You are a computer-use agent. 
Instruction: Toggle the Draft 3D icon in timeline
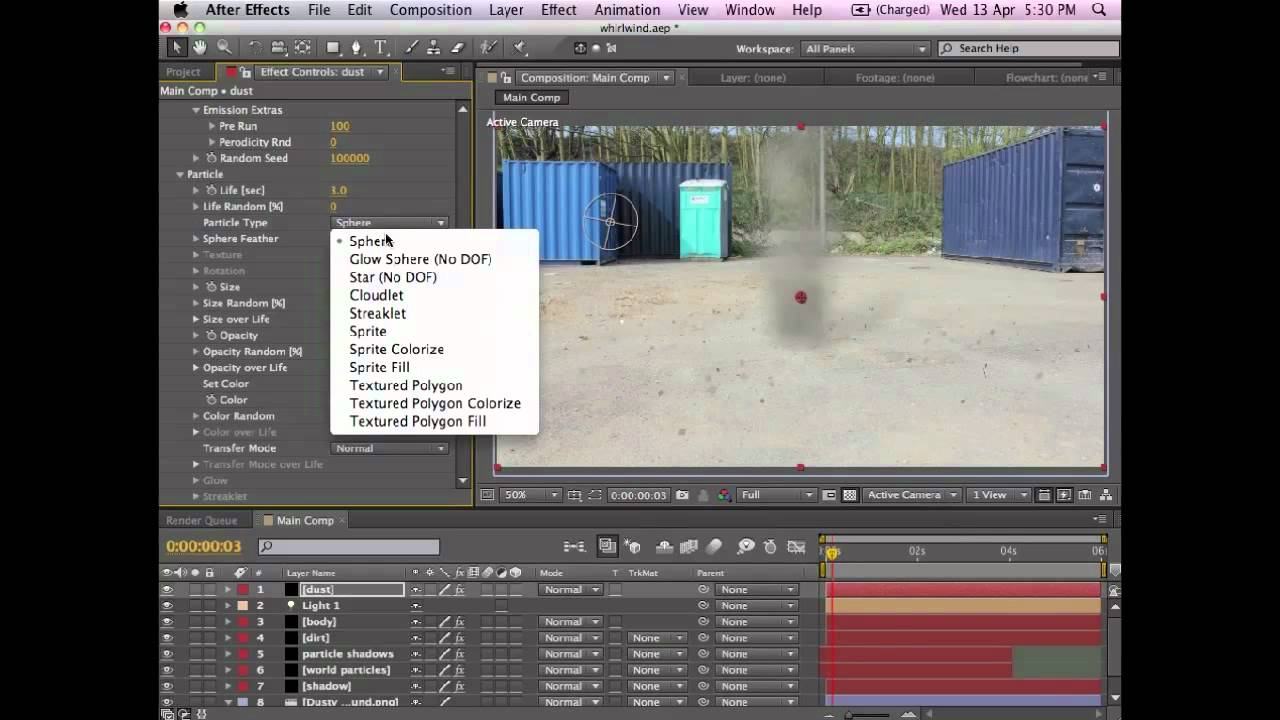click(633, 547)
